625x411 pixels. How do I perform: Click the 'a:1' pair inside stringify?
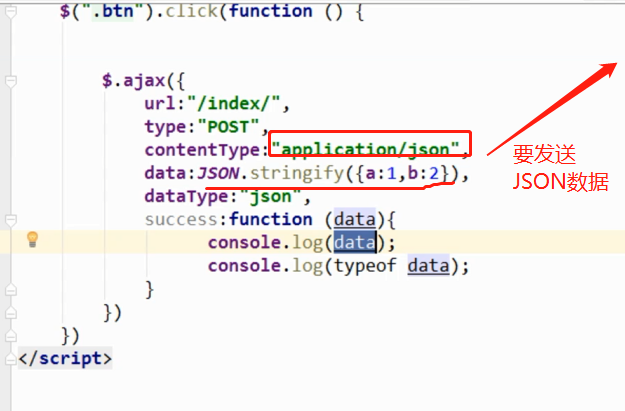pos(381,173)
